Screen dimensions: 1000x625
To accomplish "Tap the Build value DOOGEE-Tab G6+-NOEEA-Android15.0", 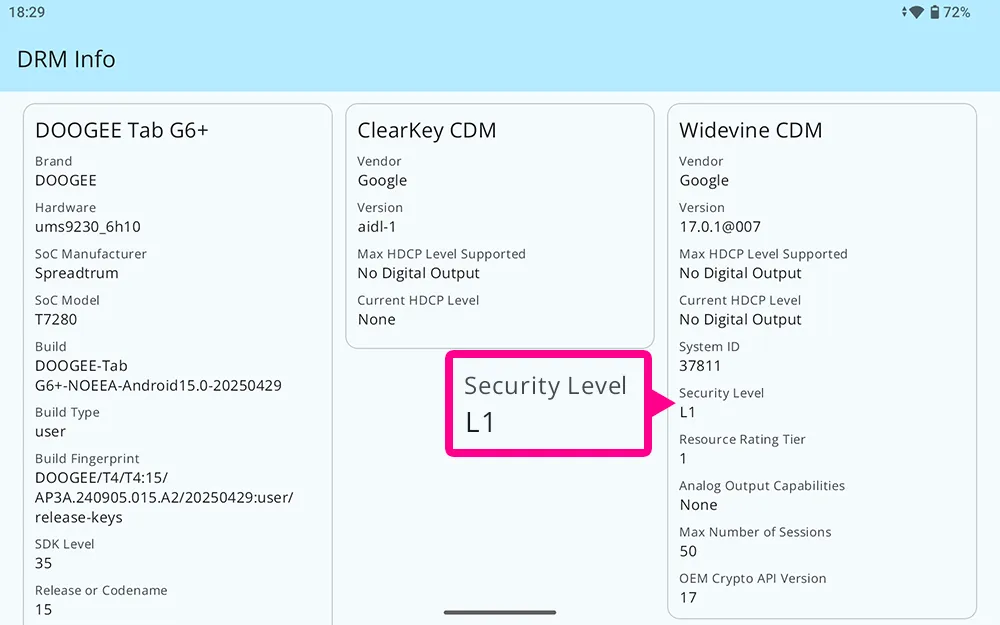I will [x=158, y=376].
